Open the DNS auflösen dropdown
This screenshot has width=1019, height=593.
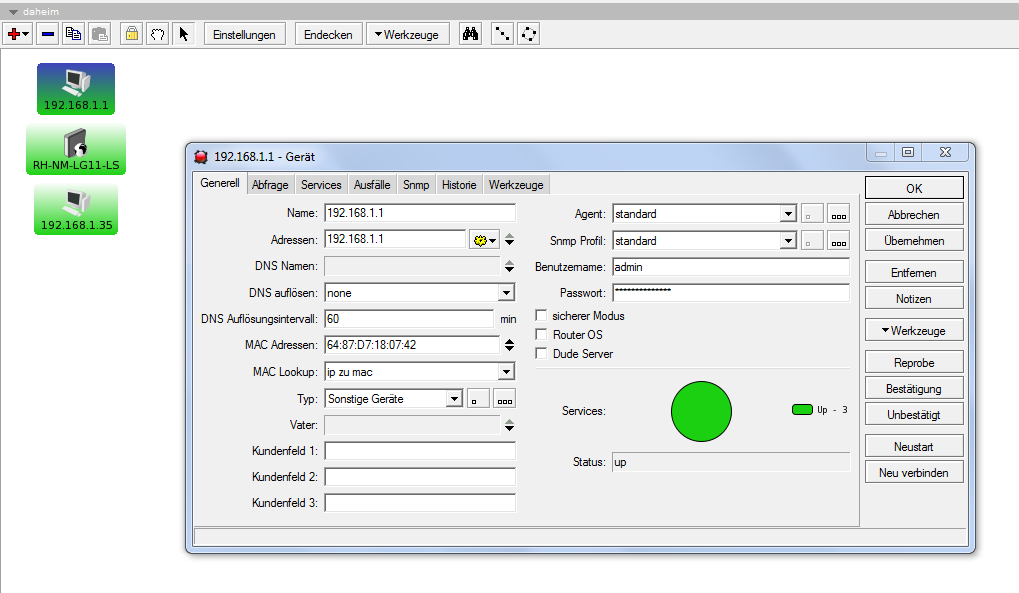pyautogui.click(x=506, y=293)
